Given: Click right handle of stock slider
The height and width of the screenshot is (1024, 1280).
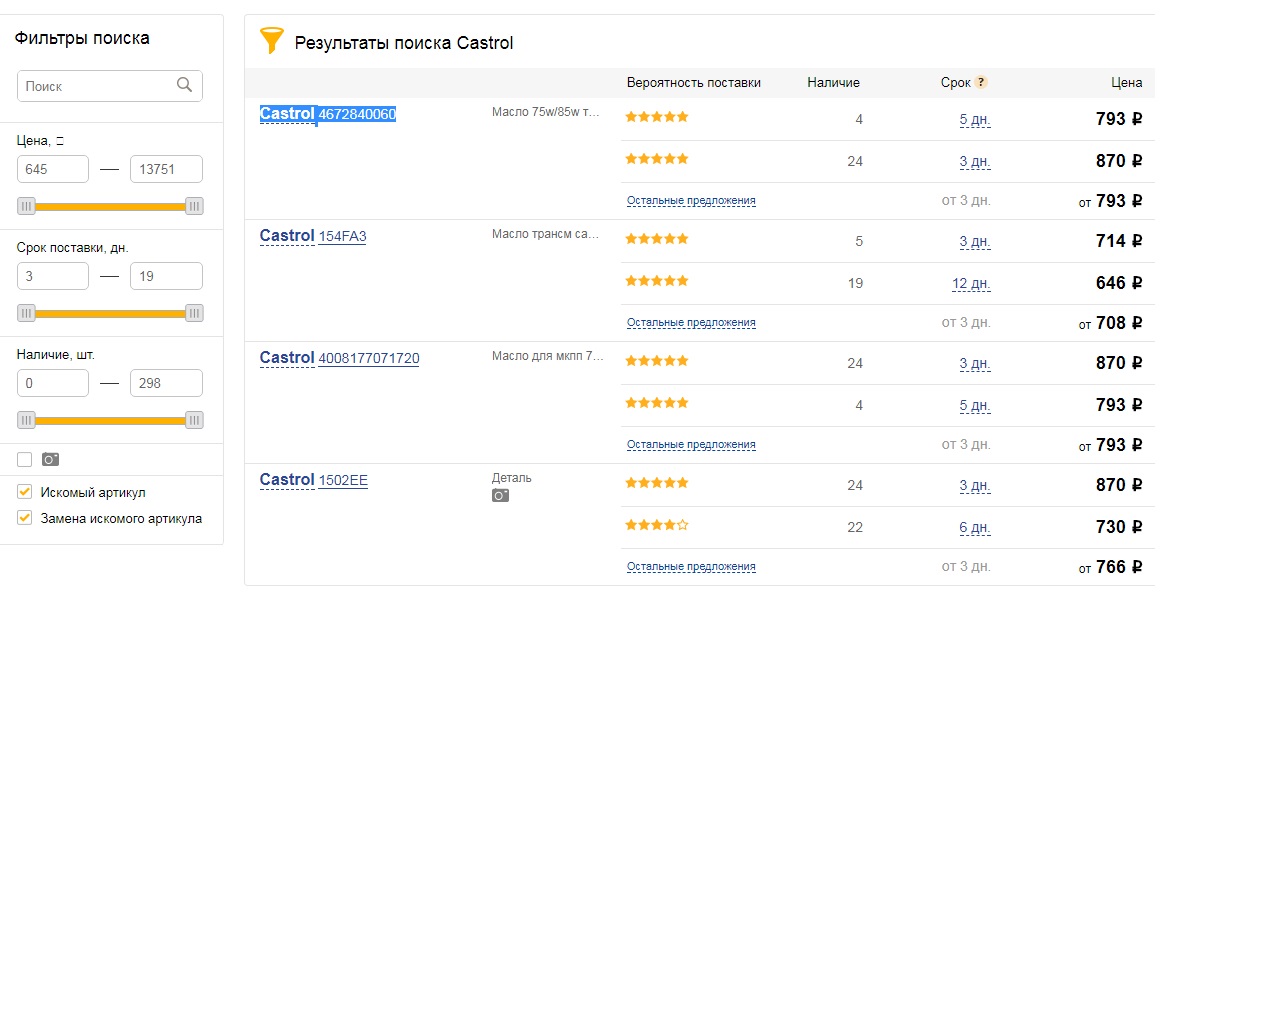Looking at the screenshot, I should tap(194, 420).
